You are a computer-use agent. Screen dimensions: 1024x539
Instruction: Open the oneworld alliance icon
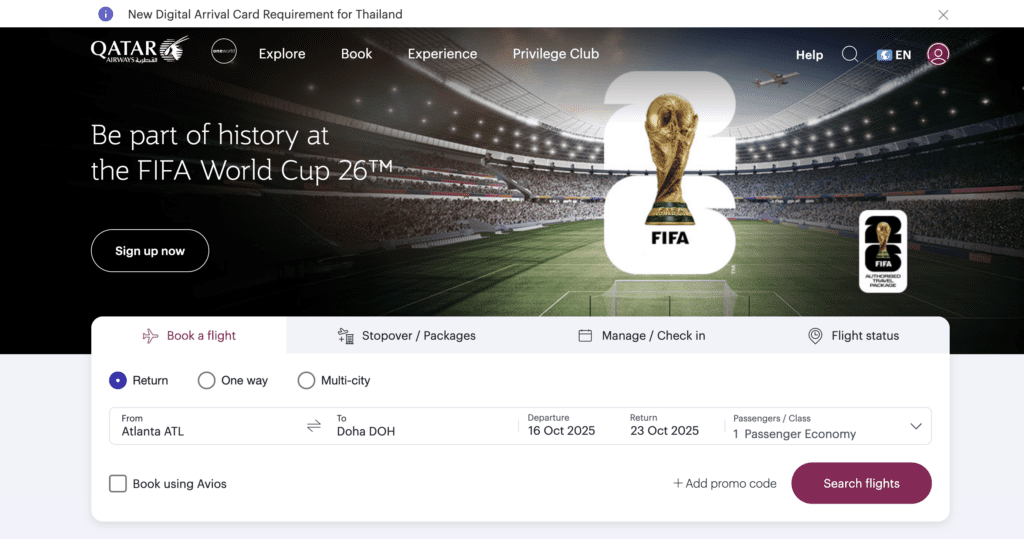tap(224, 52)
